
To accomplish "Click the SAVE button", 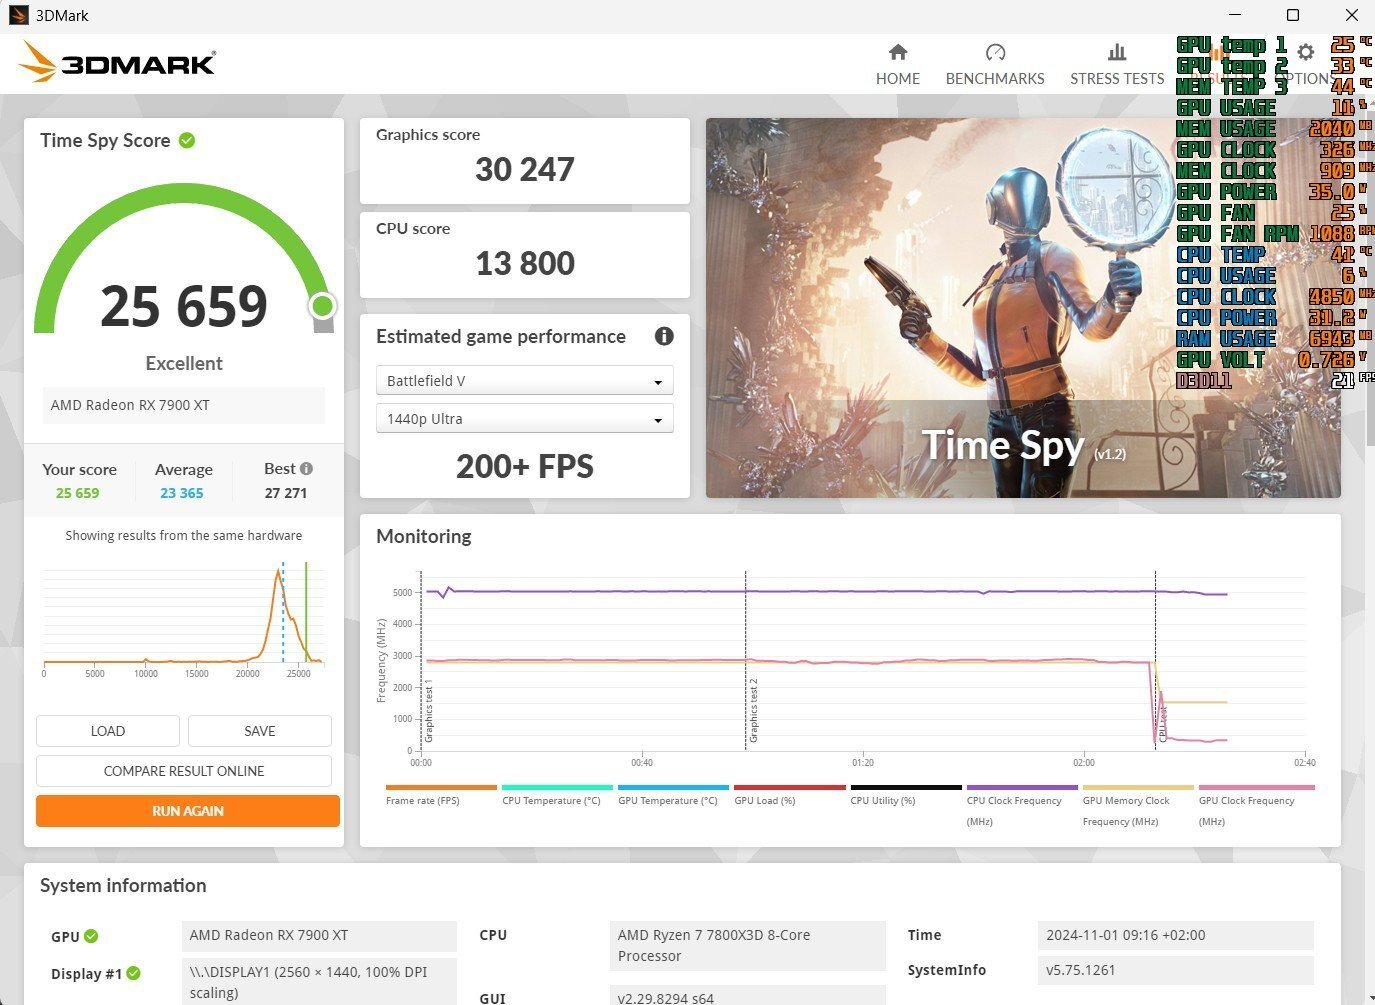I will tap(260, 731).
